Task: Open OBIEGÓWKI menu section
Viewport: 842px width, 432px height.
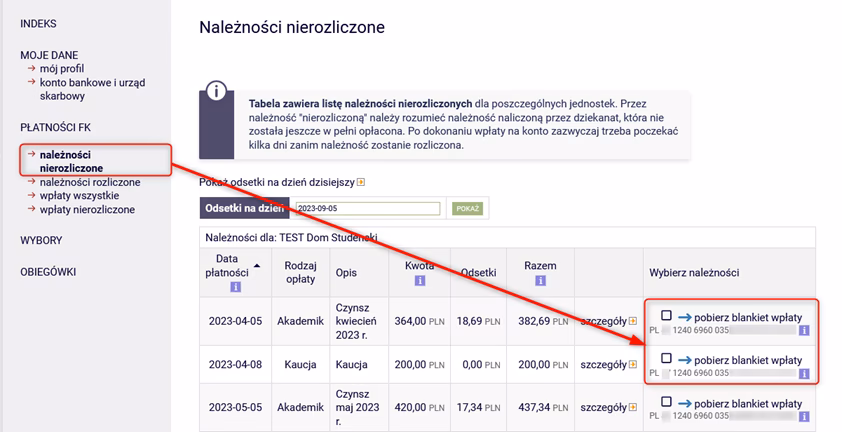Action: [48, 272]
